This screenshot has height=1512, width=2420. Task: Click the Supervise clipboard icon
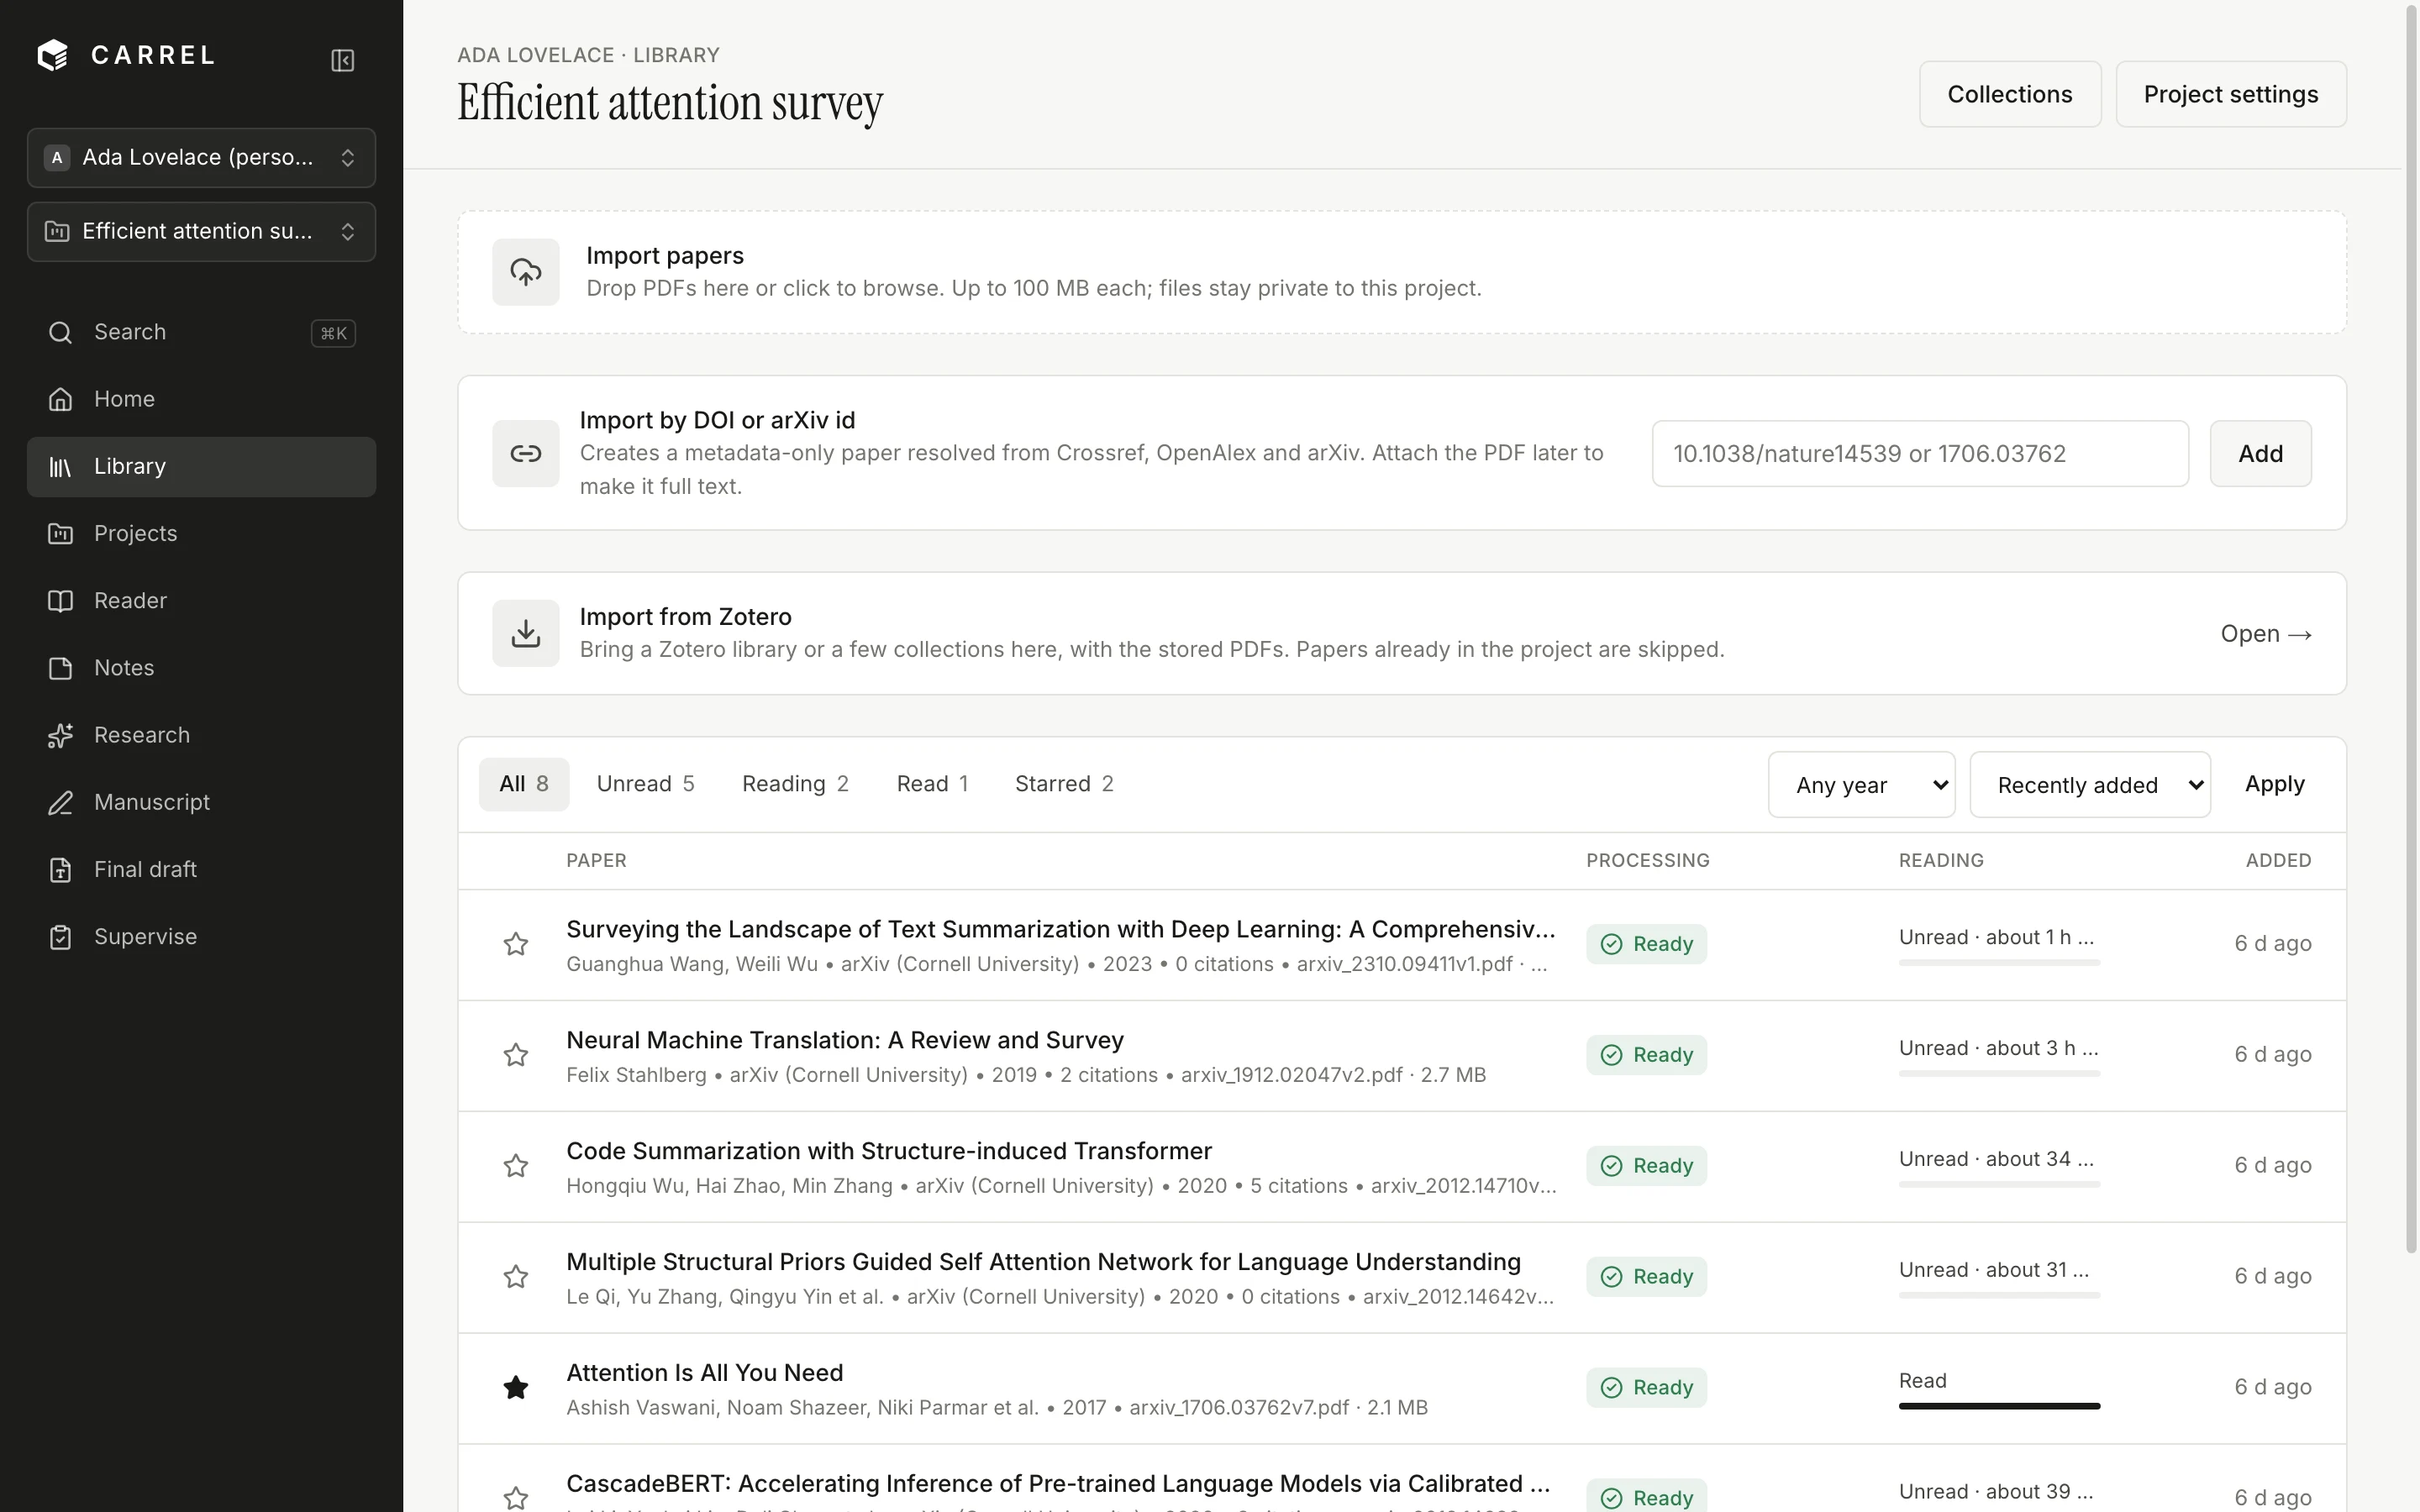click(x=60, y=937)
